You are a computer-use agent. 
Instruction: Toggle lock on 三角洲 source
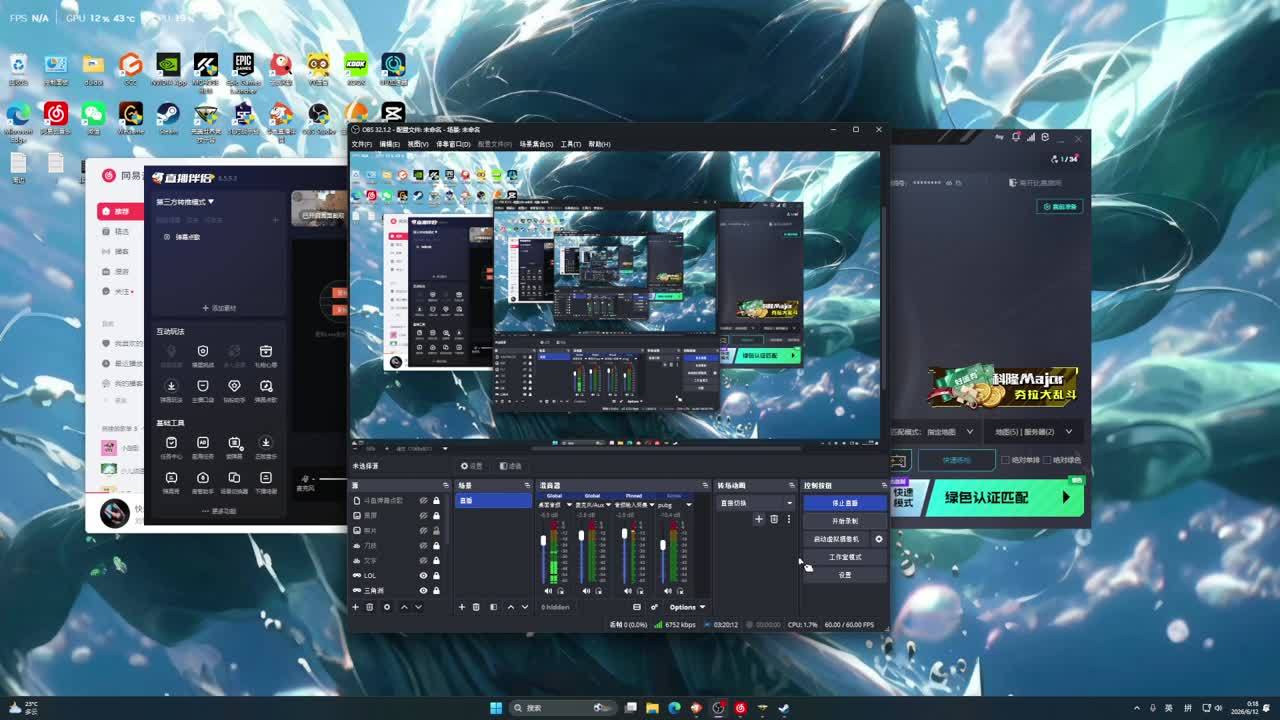436,590
